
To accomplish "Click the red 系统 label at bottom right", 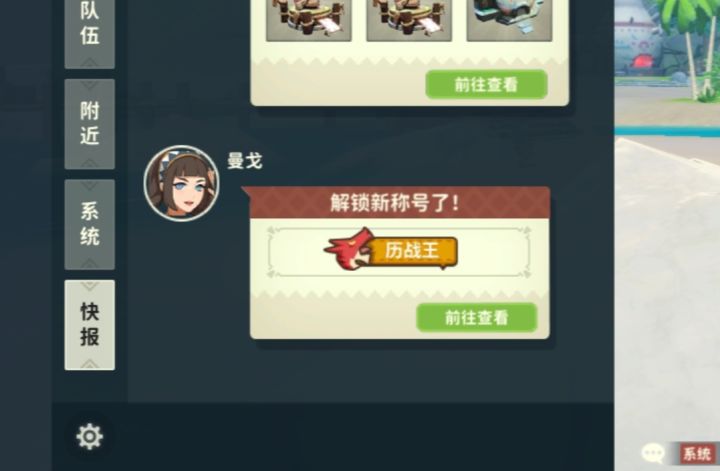I will point(698,454).
